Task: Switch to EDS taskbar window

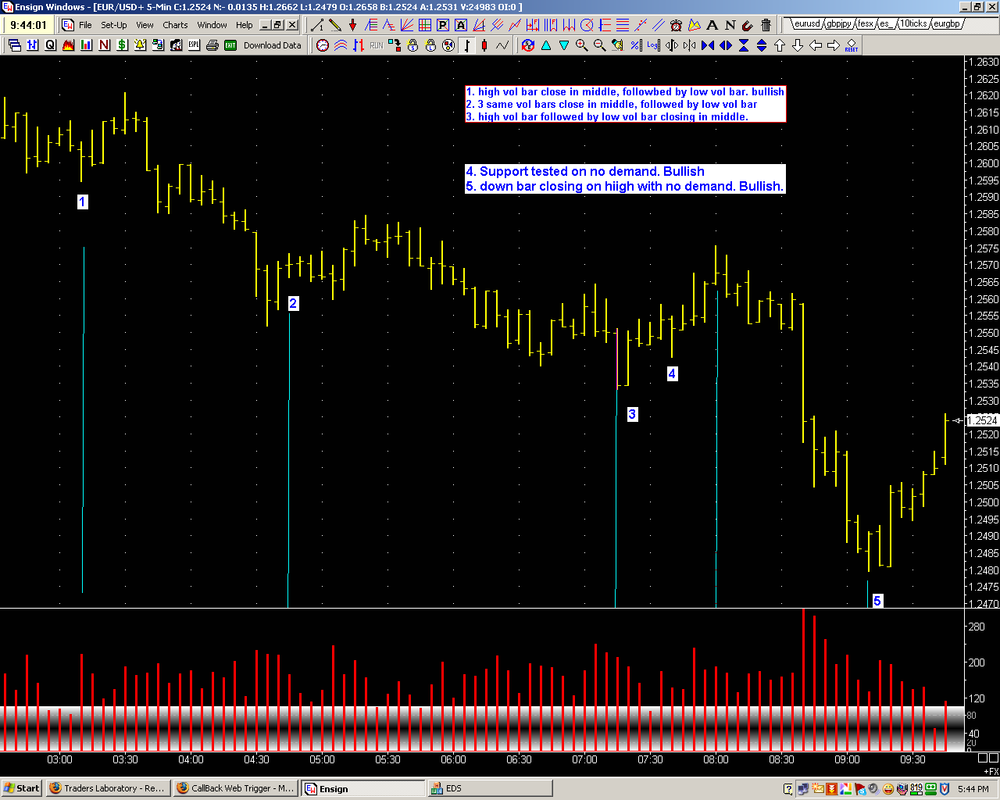Action: pyautogui.click(x=490, y=789)
